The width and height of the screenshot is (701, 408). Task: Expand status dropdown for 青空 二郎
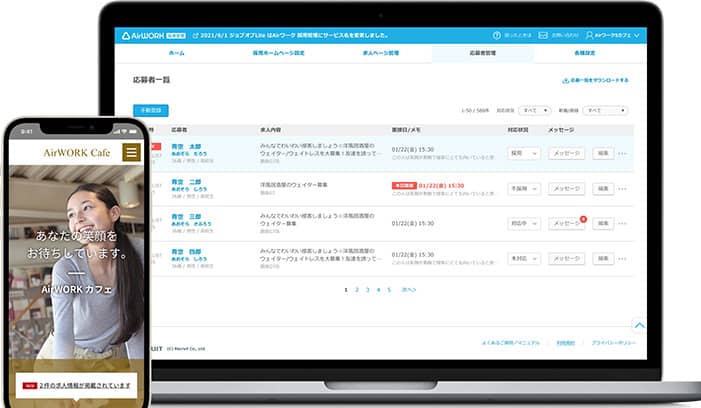click(523, 189)
